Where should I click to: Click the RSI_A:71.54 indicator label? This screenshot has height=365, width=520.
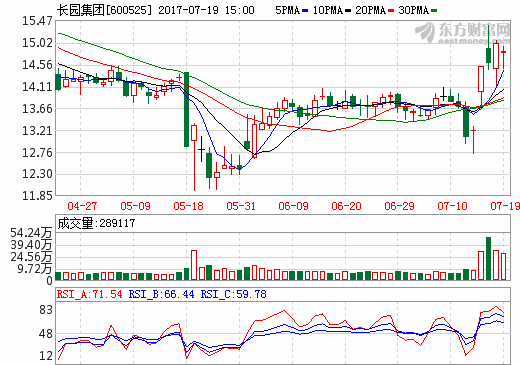pyautogui.click(x=89, y=294)
